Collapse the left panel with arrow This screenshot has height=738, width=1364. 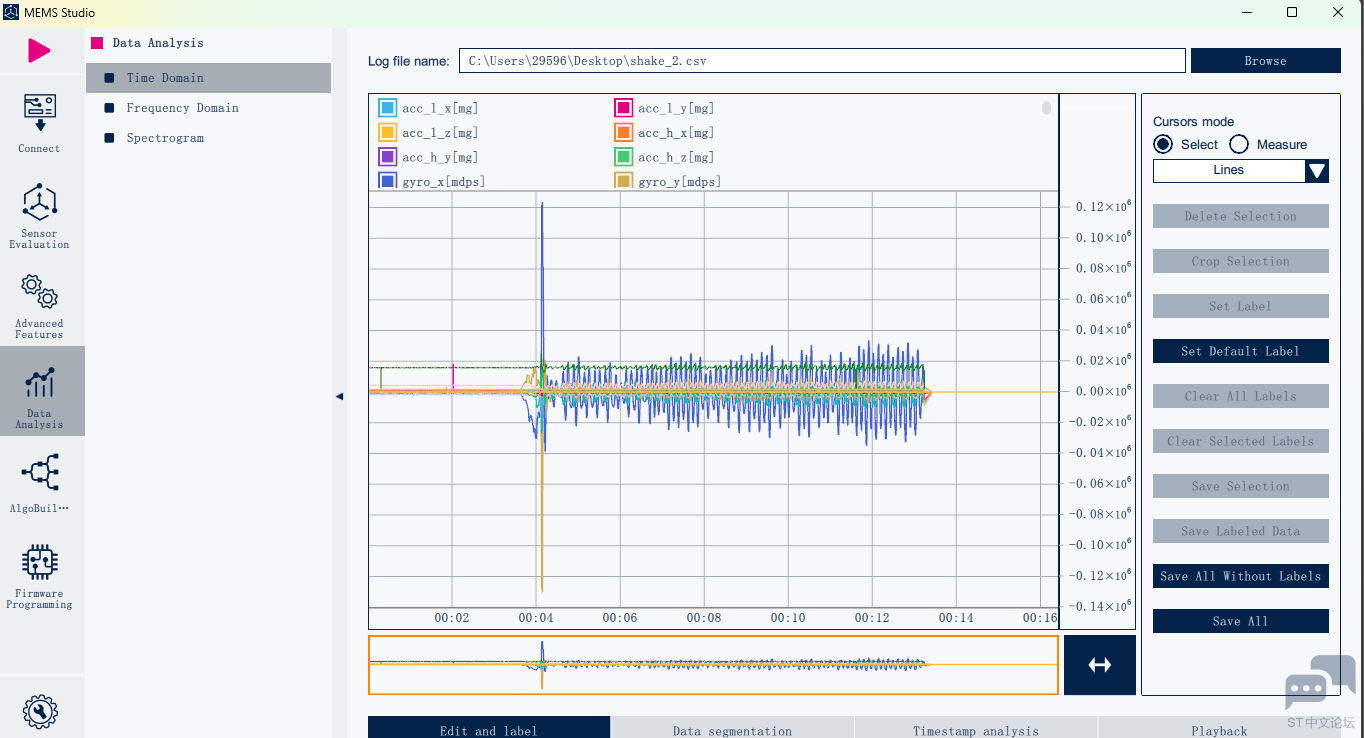(x=339, y=397)
